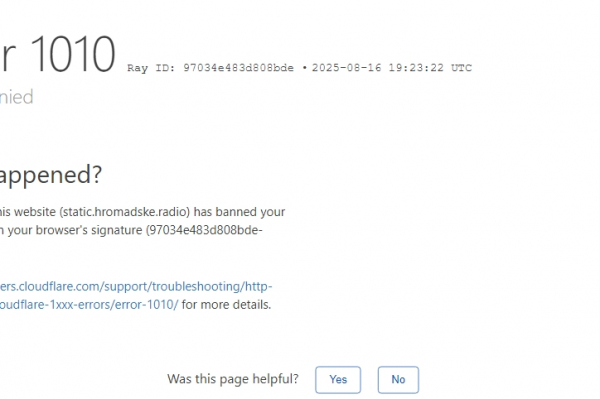Click the 'has banned your' text
Viewport: 600px width, 399px height.
click(239, 212)
